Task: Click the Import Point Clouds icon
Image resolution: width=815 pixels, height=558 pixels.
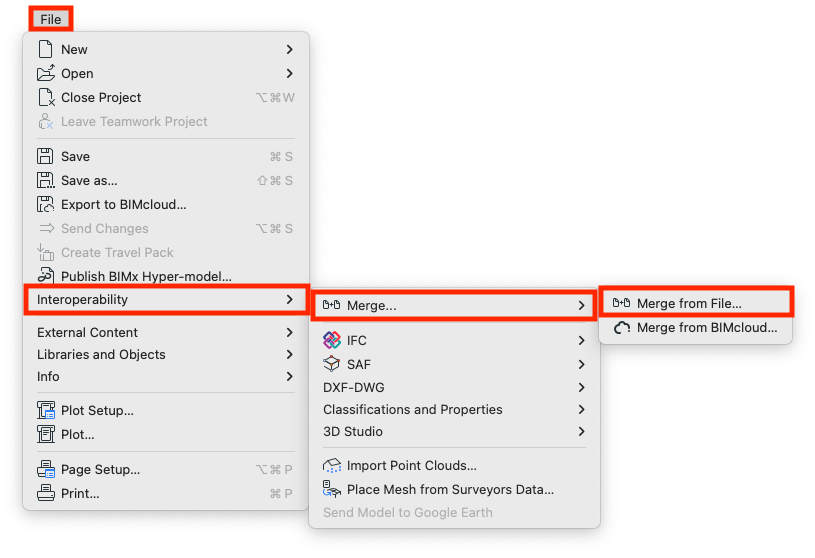Action: click(x=332, y=465)
